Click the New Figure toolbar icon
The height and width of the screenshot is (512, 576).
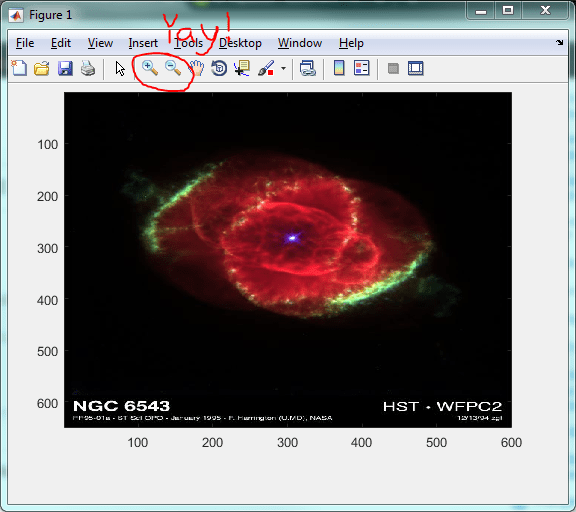pos(19,68)
